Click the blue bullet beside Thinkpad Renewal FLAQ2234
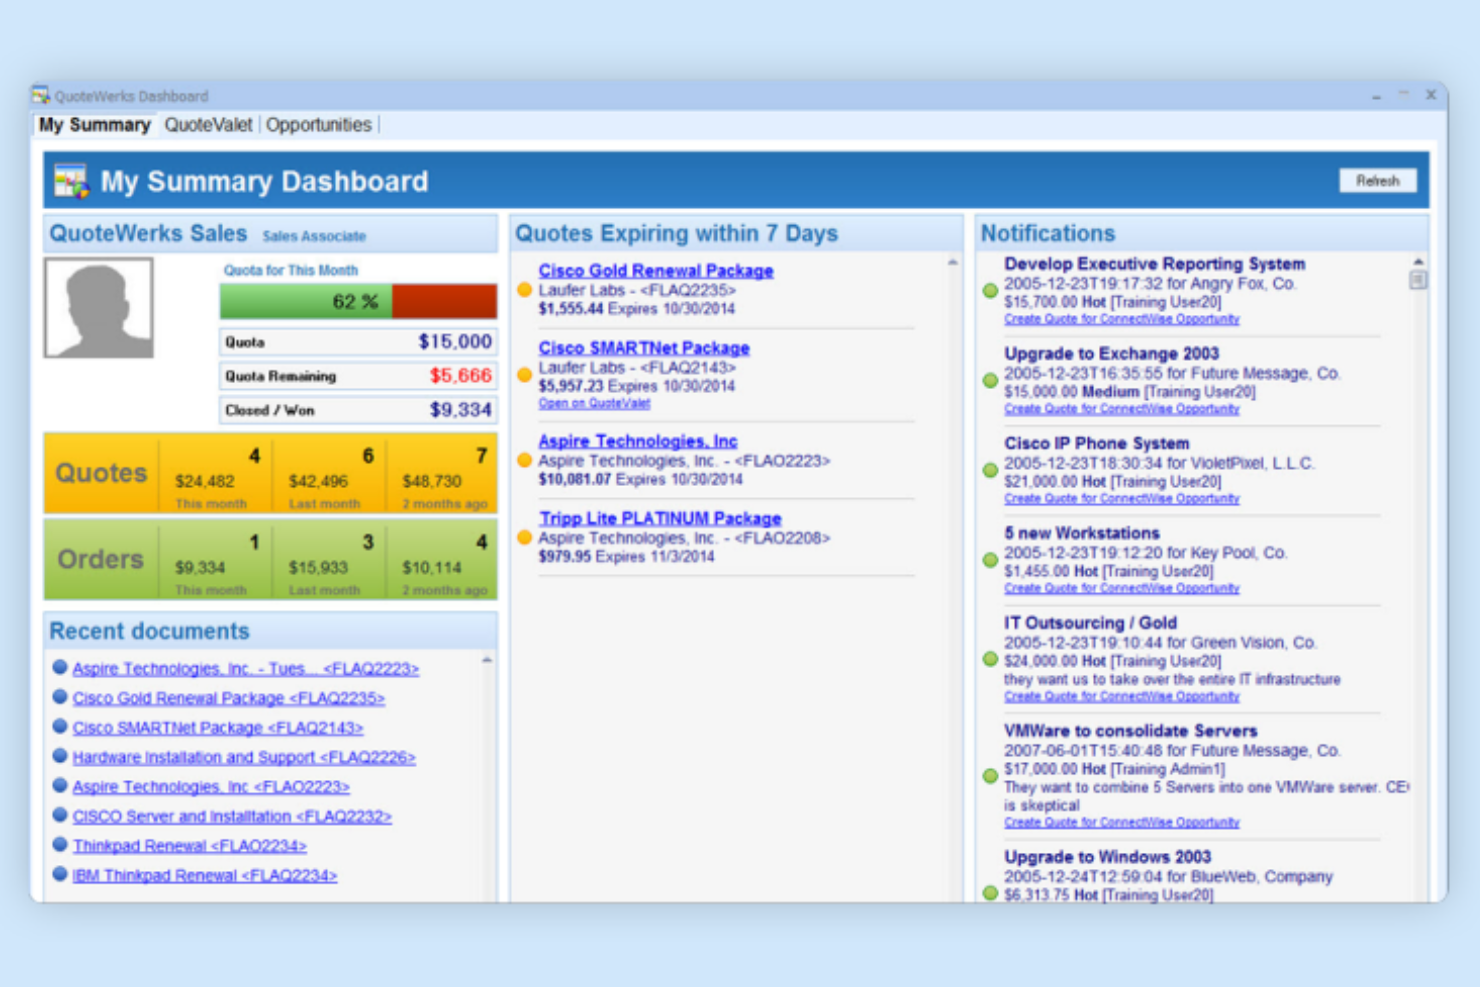This screenshot has height=987, width=1480. pyautogui.click(x=60, y=845)
